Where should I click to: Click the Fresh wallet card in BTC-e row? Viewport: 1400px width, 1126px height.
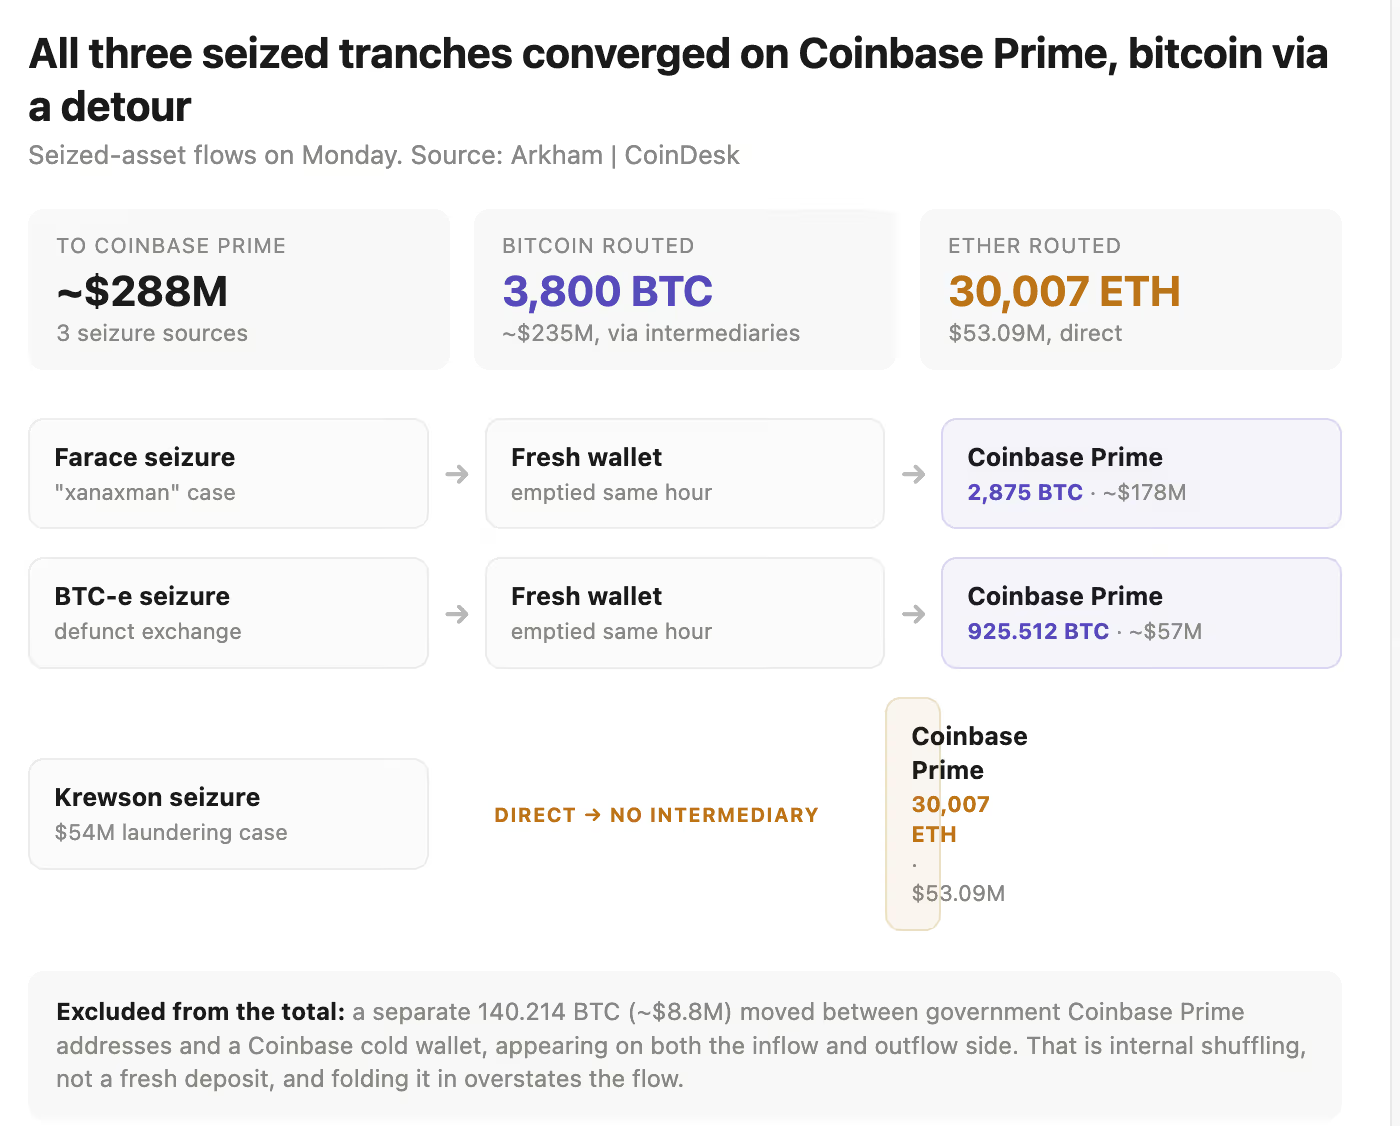coord(685,613)
